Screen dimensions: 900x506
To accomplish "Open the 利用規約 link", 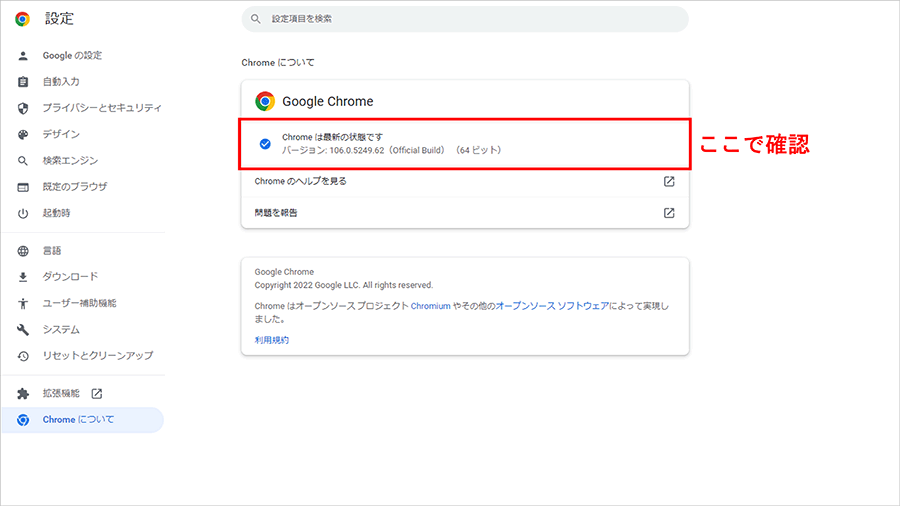I will pos(272,340).
